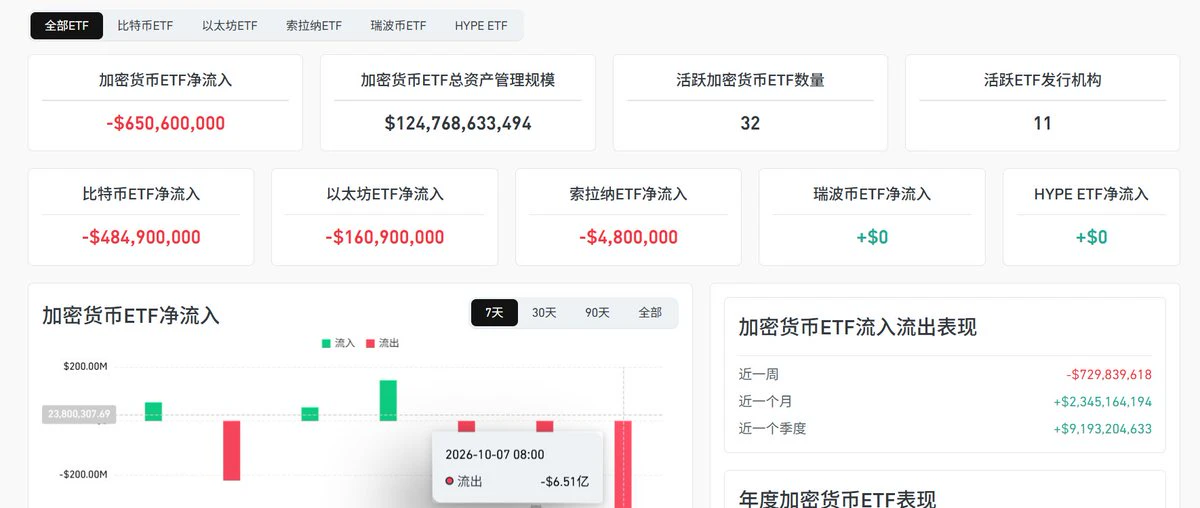
Task: Switch to the 比特币ETF tab
Action: click(145, 26)
